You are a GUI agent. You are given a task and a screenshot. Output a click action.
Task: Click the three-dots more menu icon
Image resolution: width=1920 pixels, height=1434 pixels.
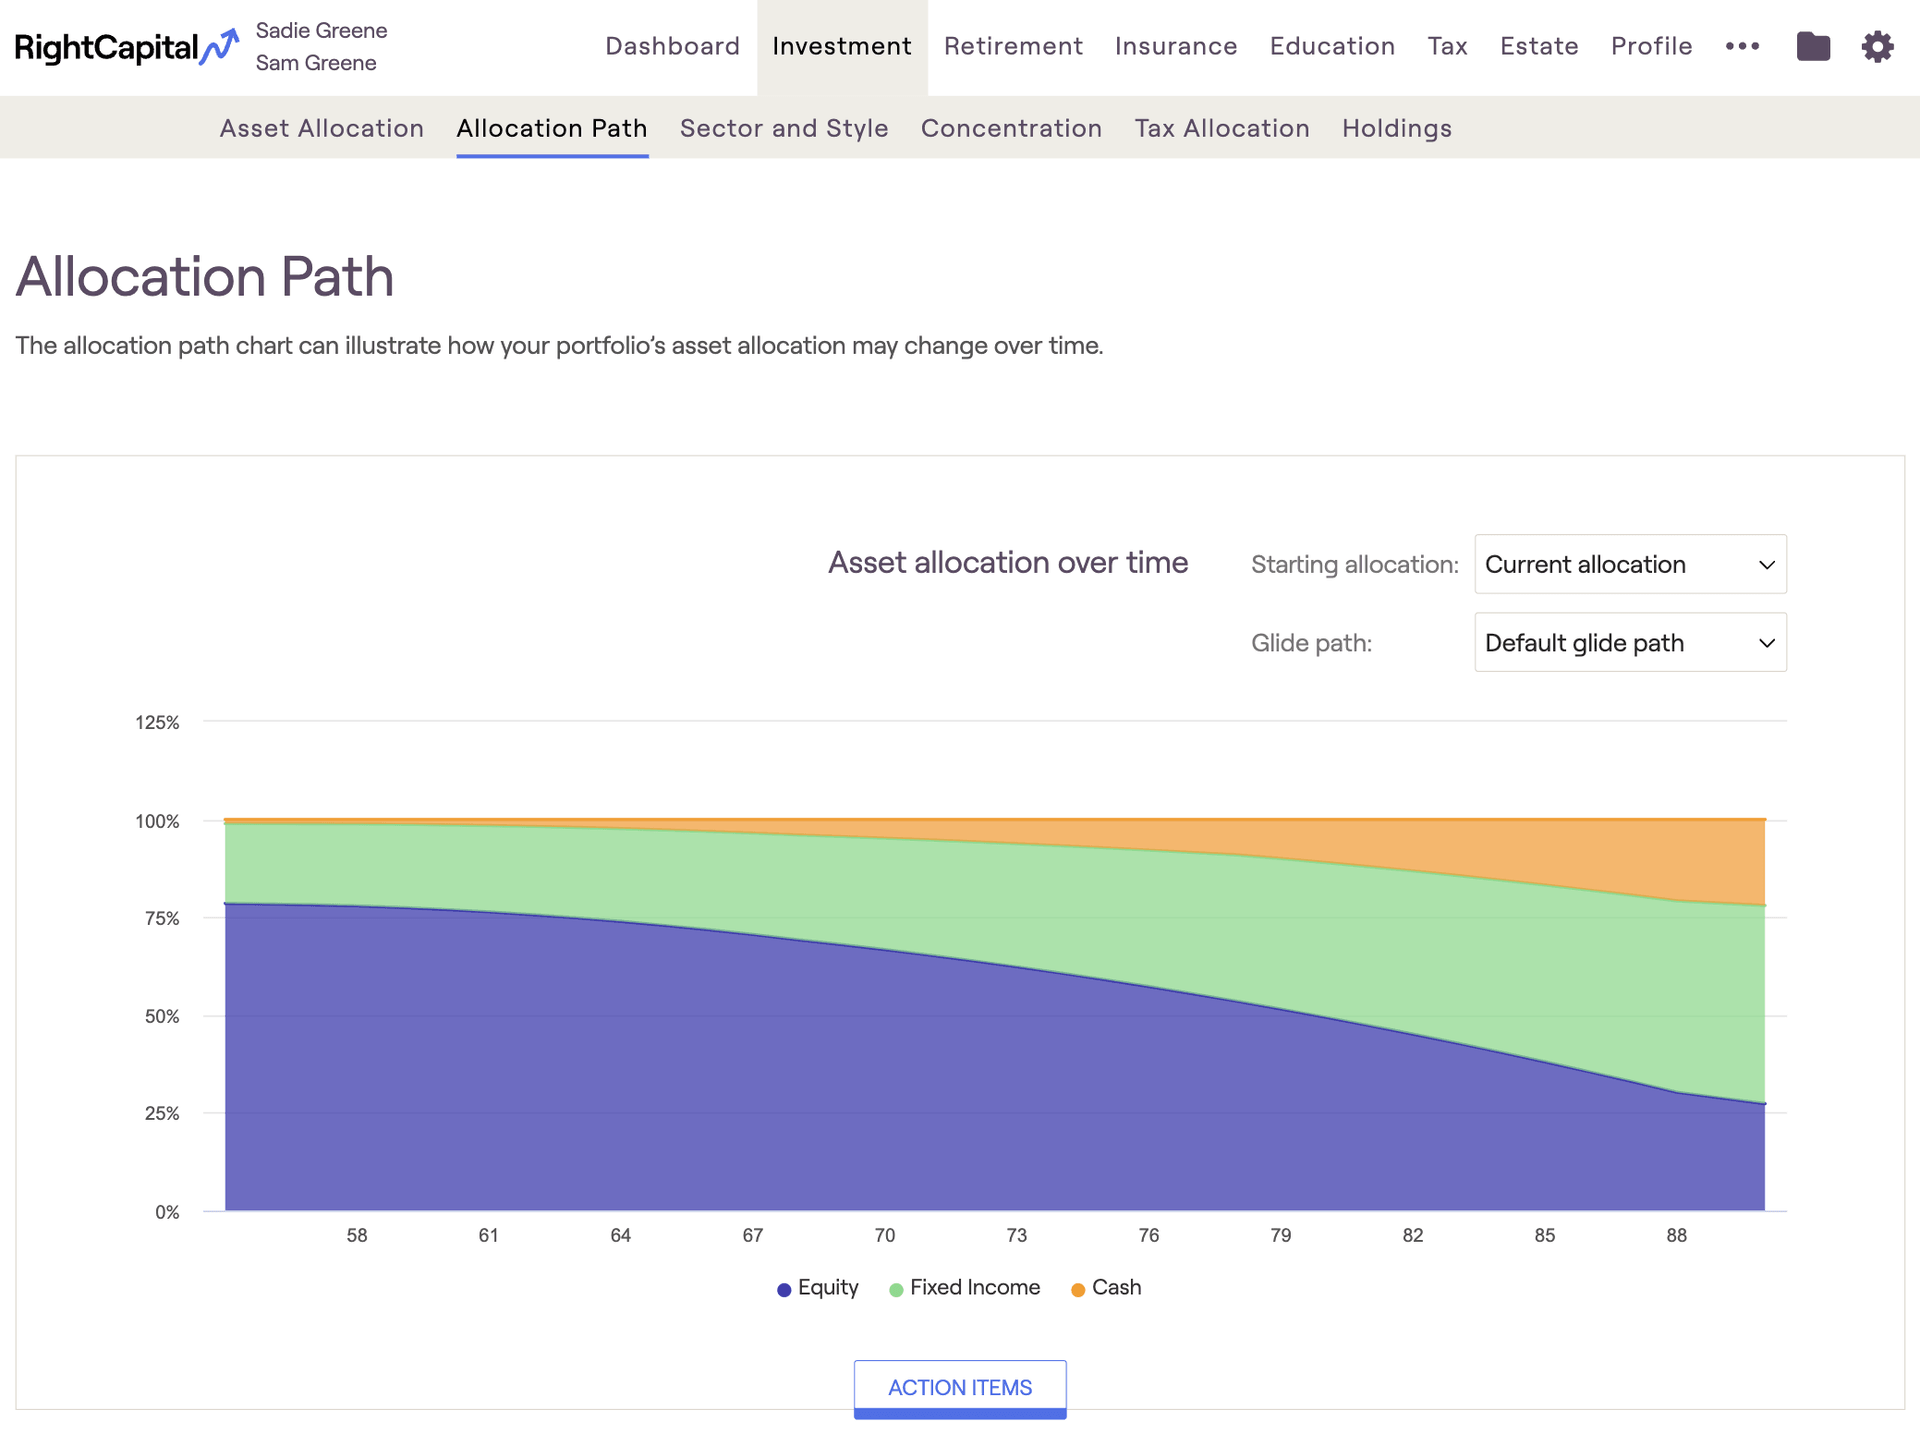[1742, 47]
